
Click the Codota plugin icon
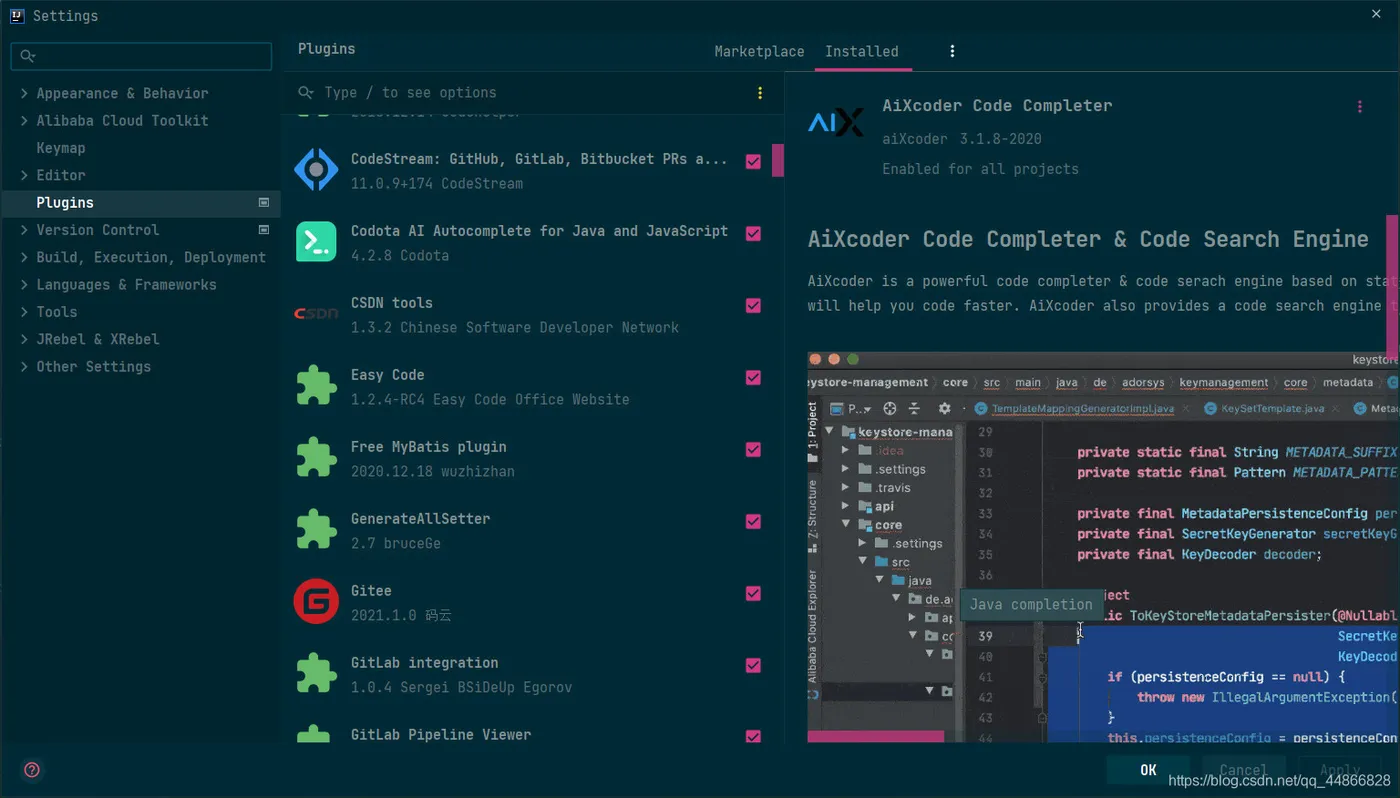pos(316,242)
